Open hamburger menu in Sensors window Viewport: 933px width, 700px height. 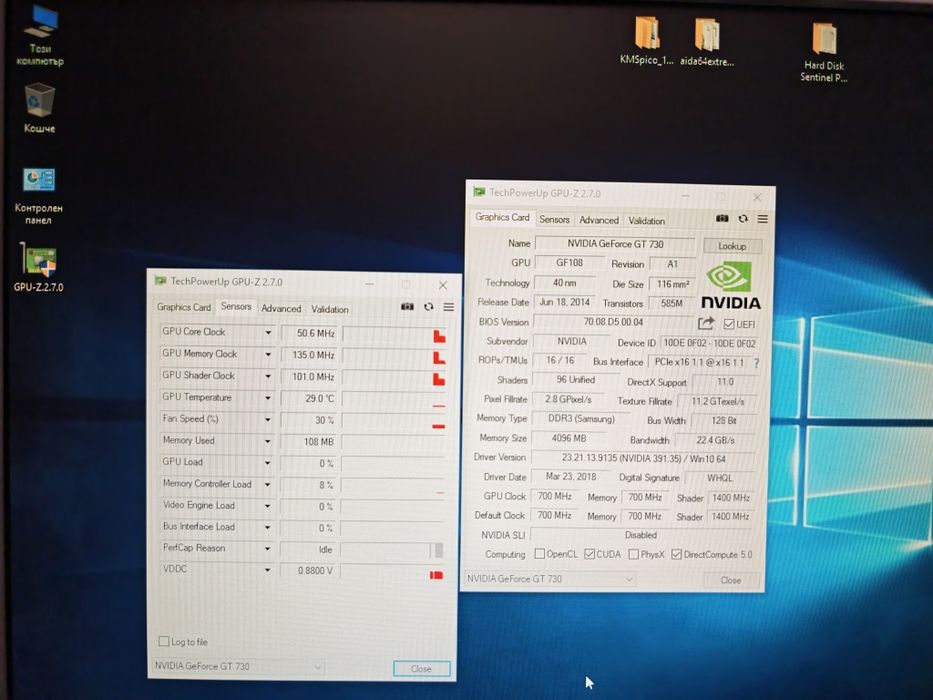pyautogui.click(x=449, y=307)
